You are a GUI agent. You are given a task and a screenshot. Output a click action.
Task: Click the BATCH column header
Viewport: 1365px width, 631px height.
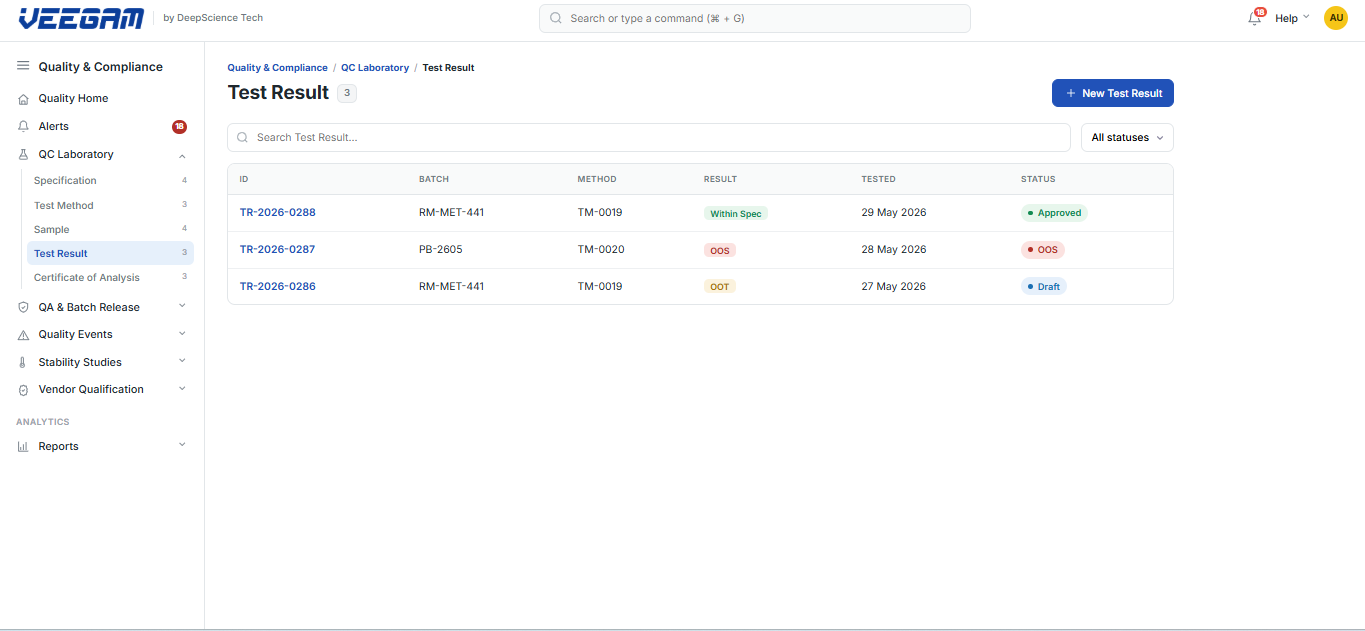(x=434, y=180)
